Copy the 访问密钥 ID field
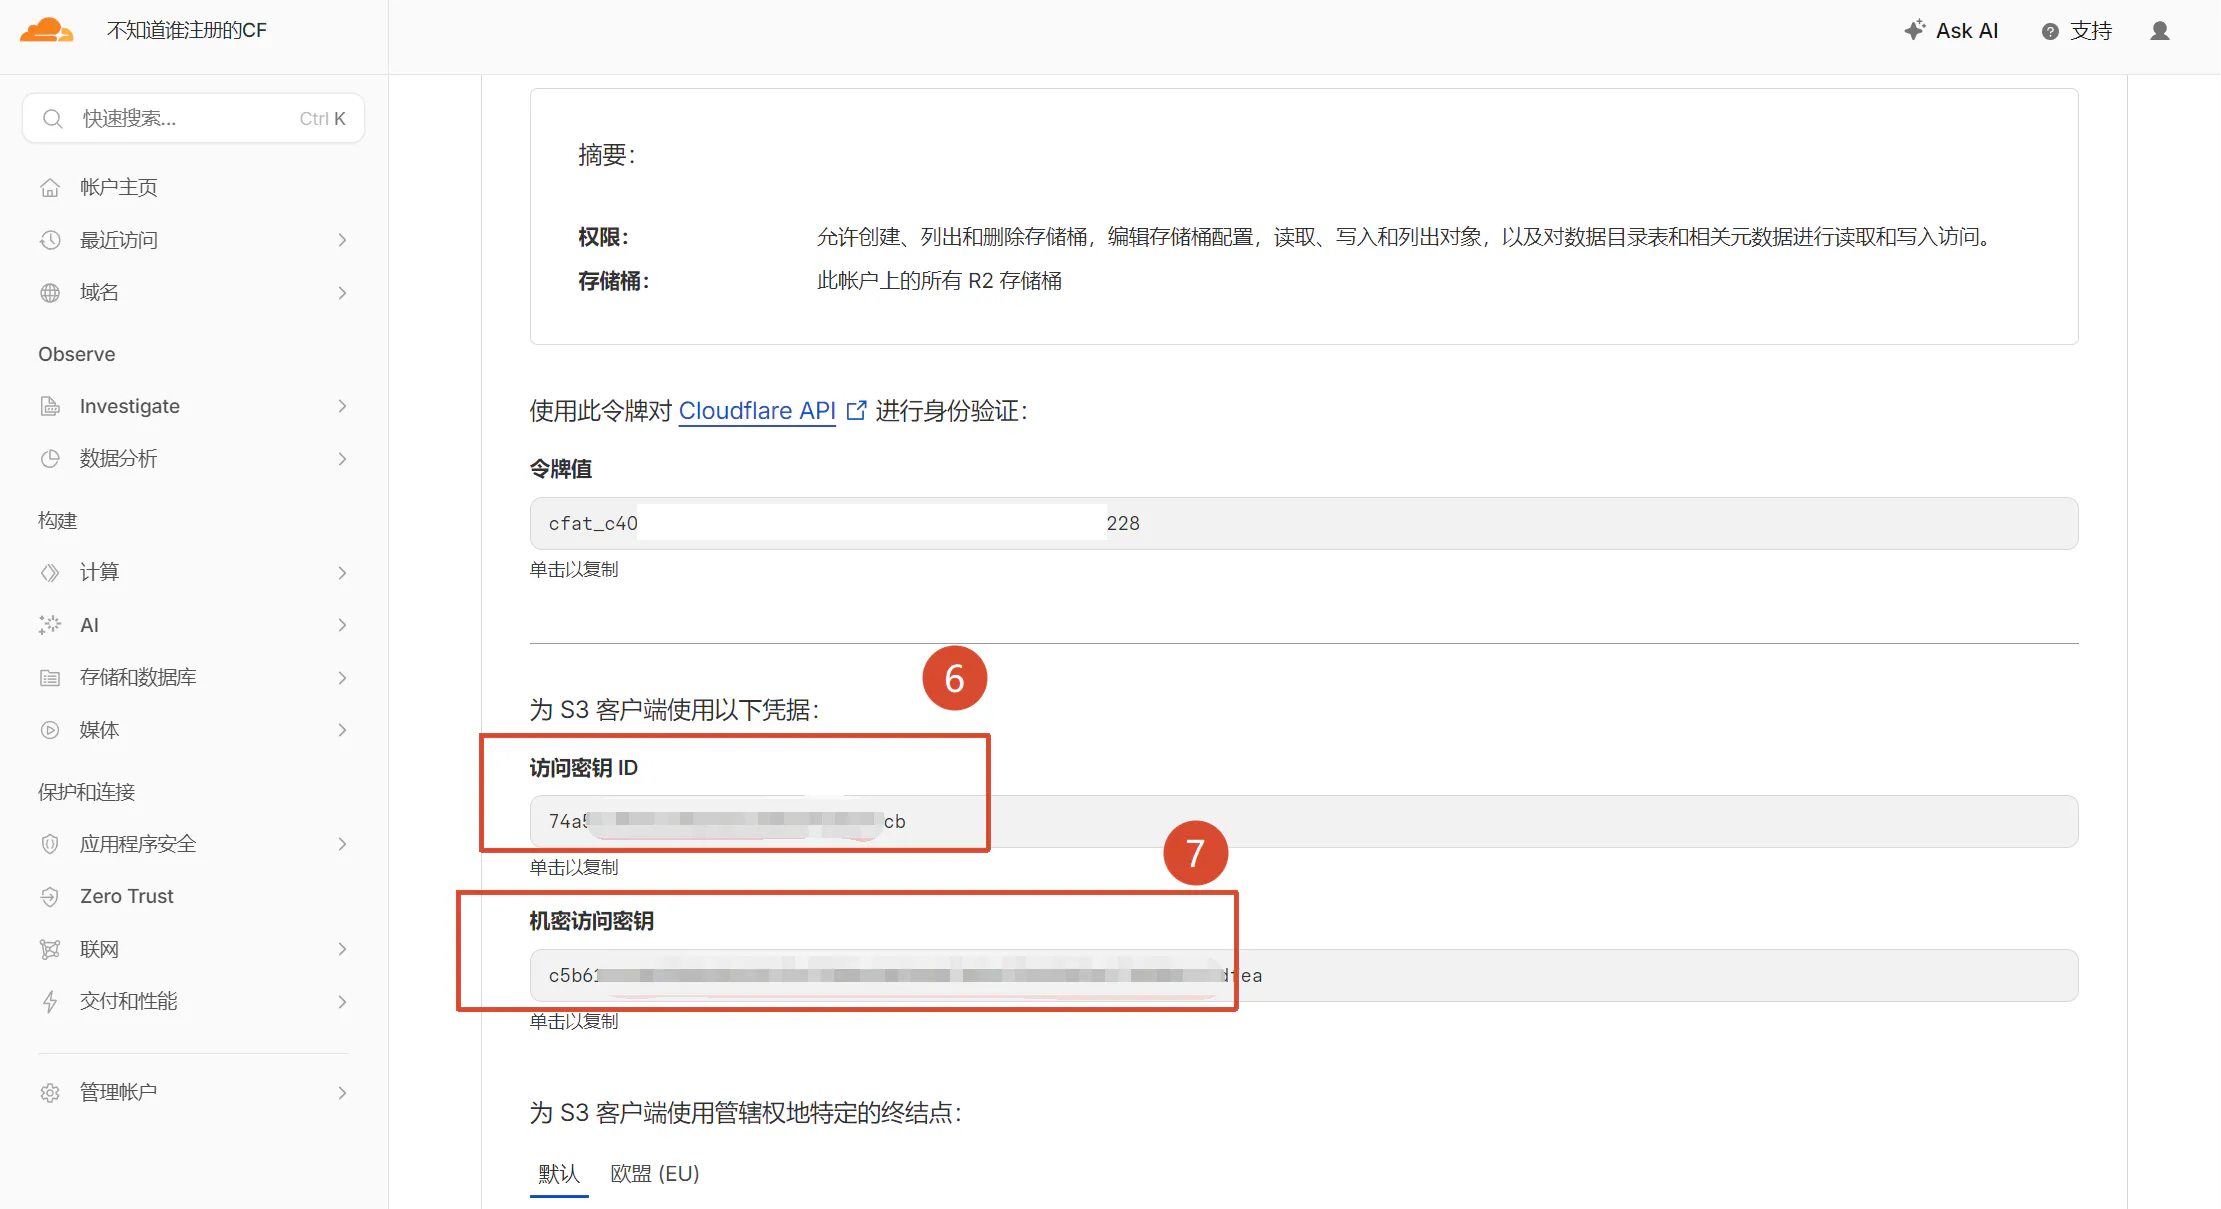 pos(1304,821)
